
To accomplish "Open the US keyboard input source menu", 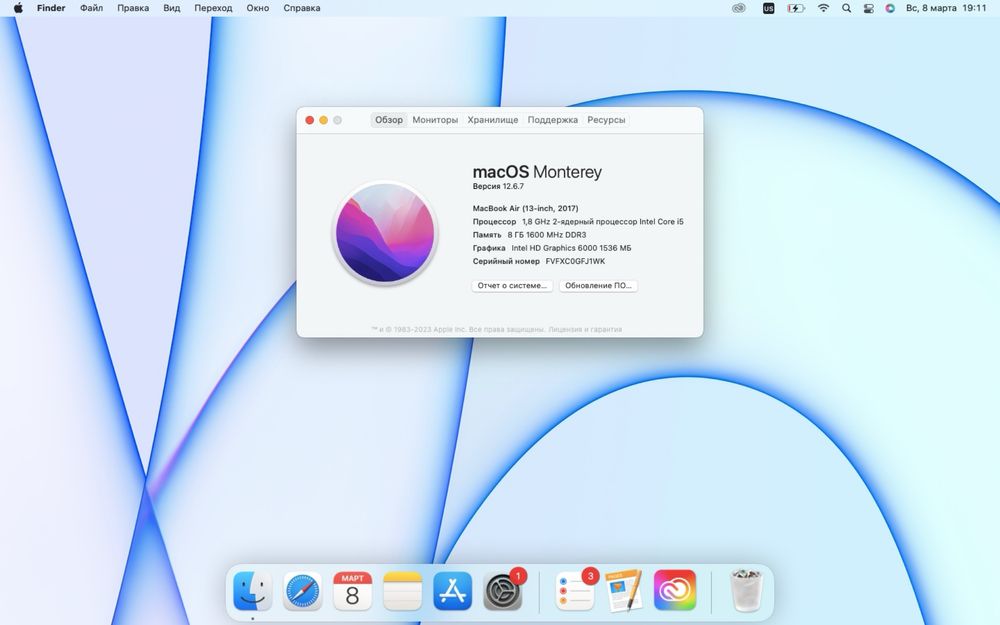I will (768, 8).
